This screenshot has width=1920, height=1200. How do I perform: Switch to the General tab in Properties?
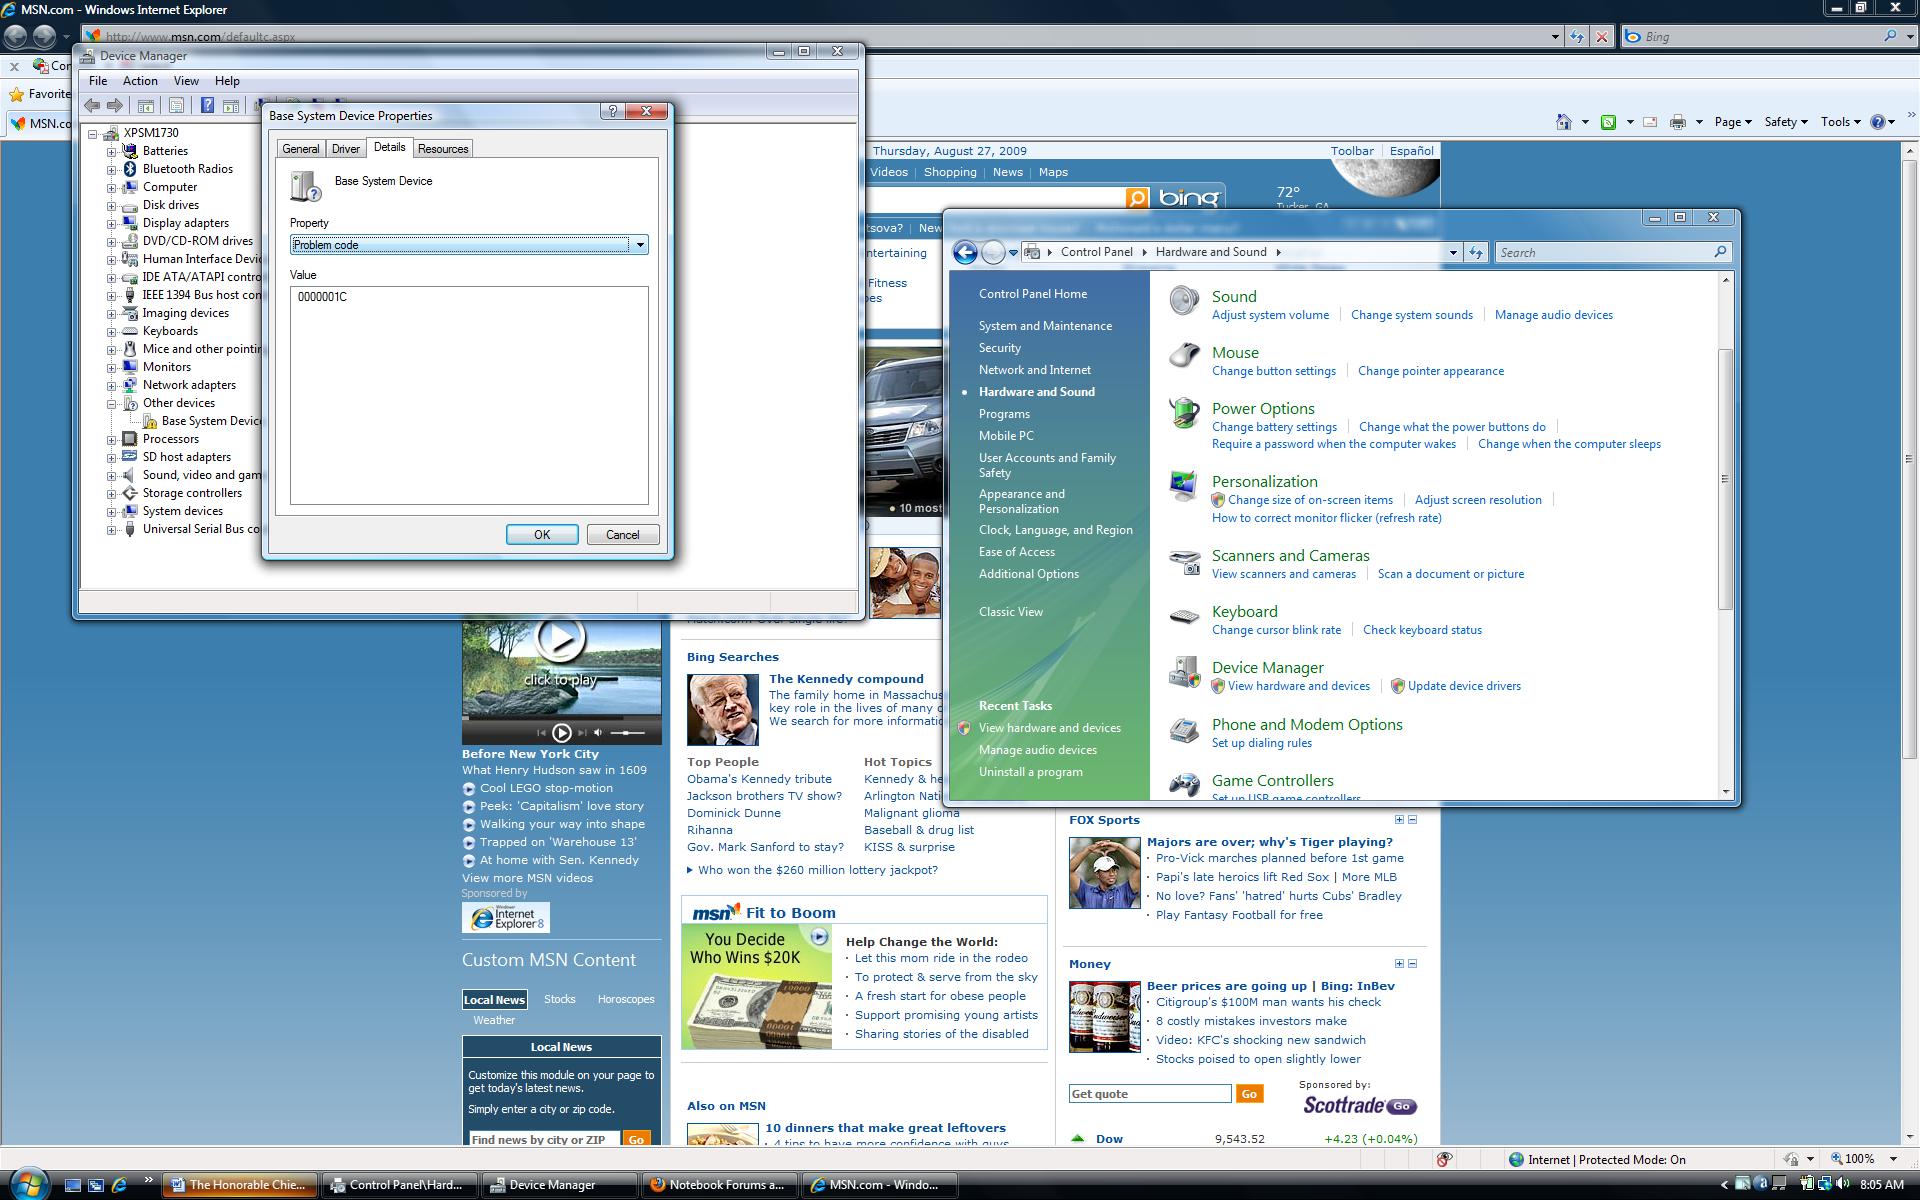(x=301, y=149)
